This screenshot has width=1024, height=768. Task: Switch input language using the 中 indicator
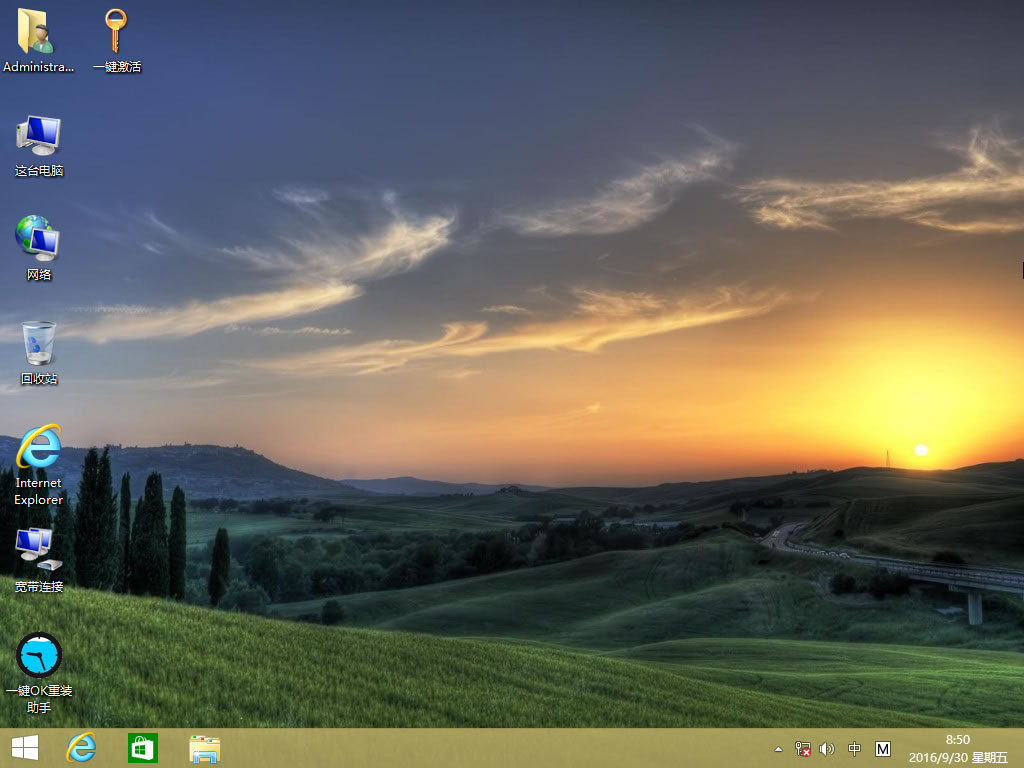pos(853,747)
